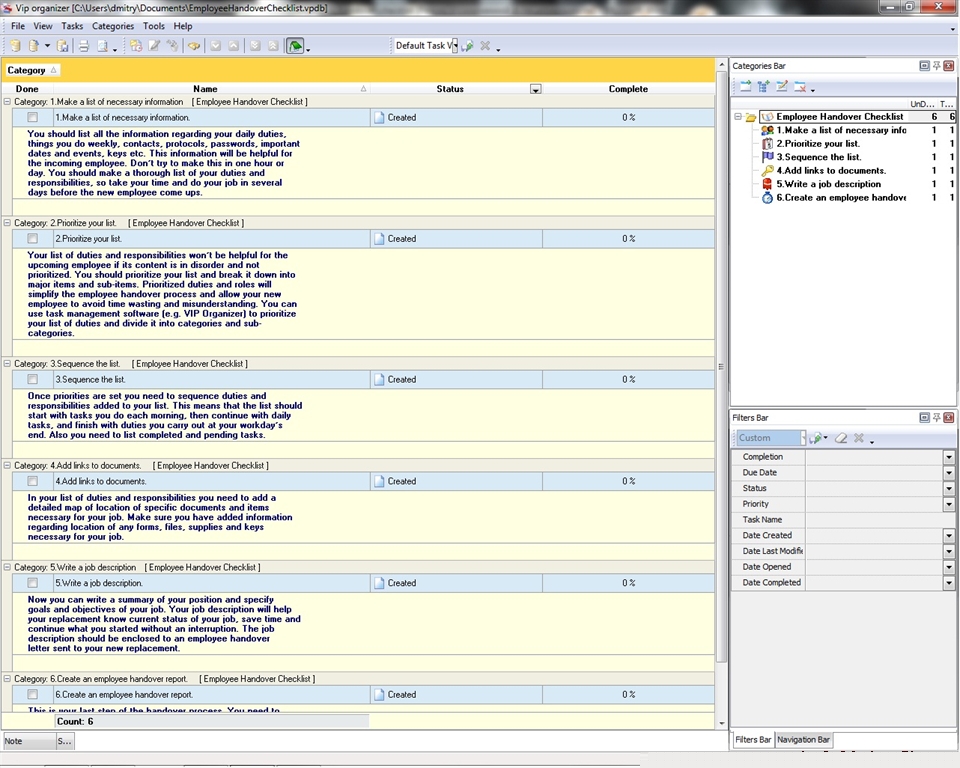The image size is (960, 768).
Task: Click the eraser Clear Filter icon
Action: pos(841,438)
